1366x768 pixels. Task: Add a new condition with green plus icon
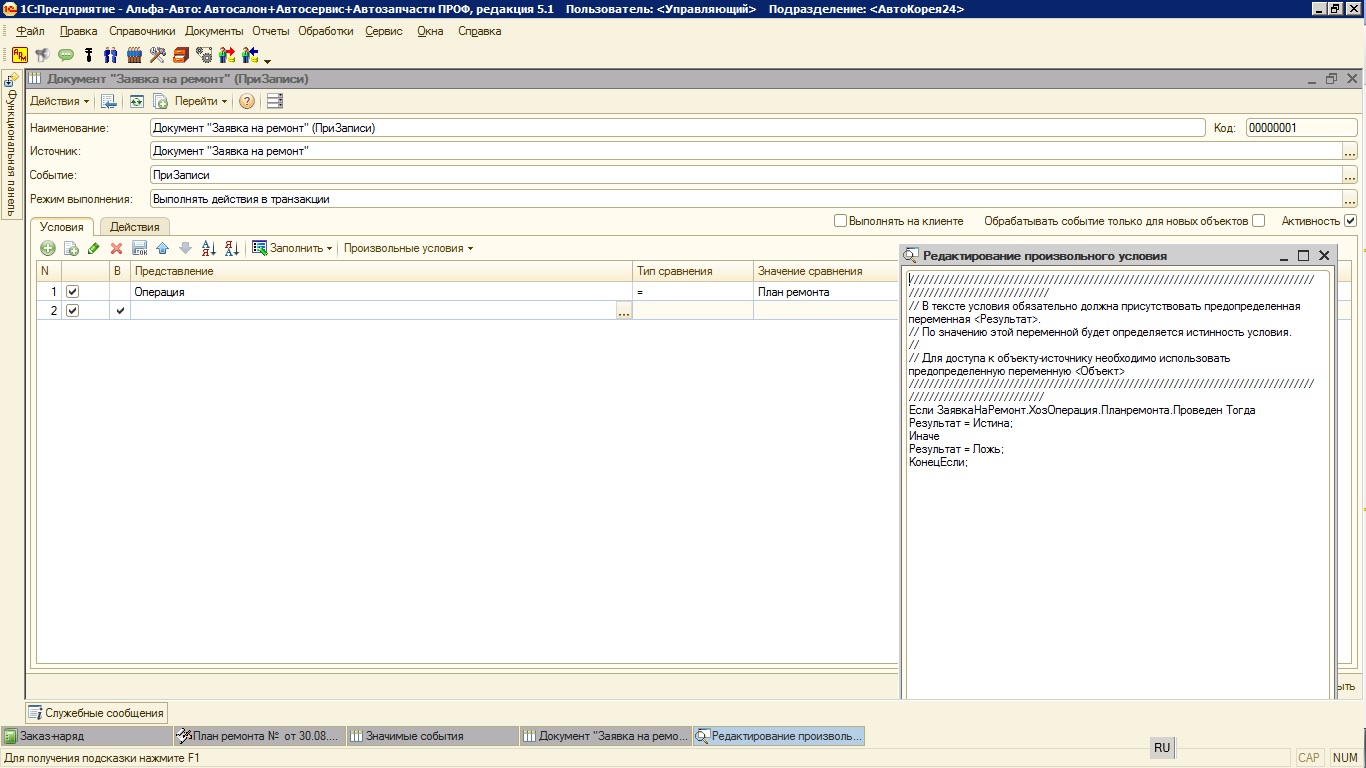click(x=48, y=248)
